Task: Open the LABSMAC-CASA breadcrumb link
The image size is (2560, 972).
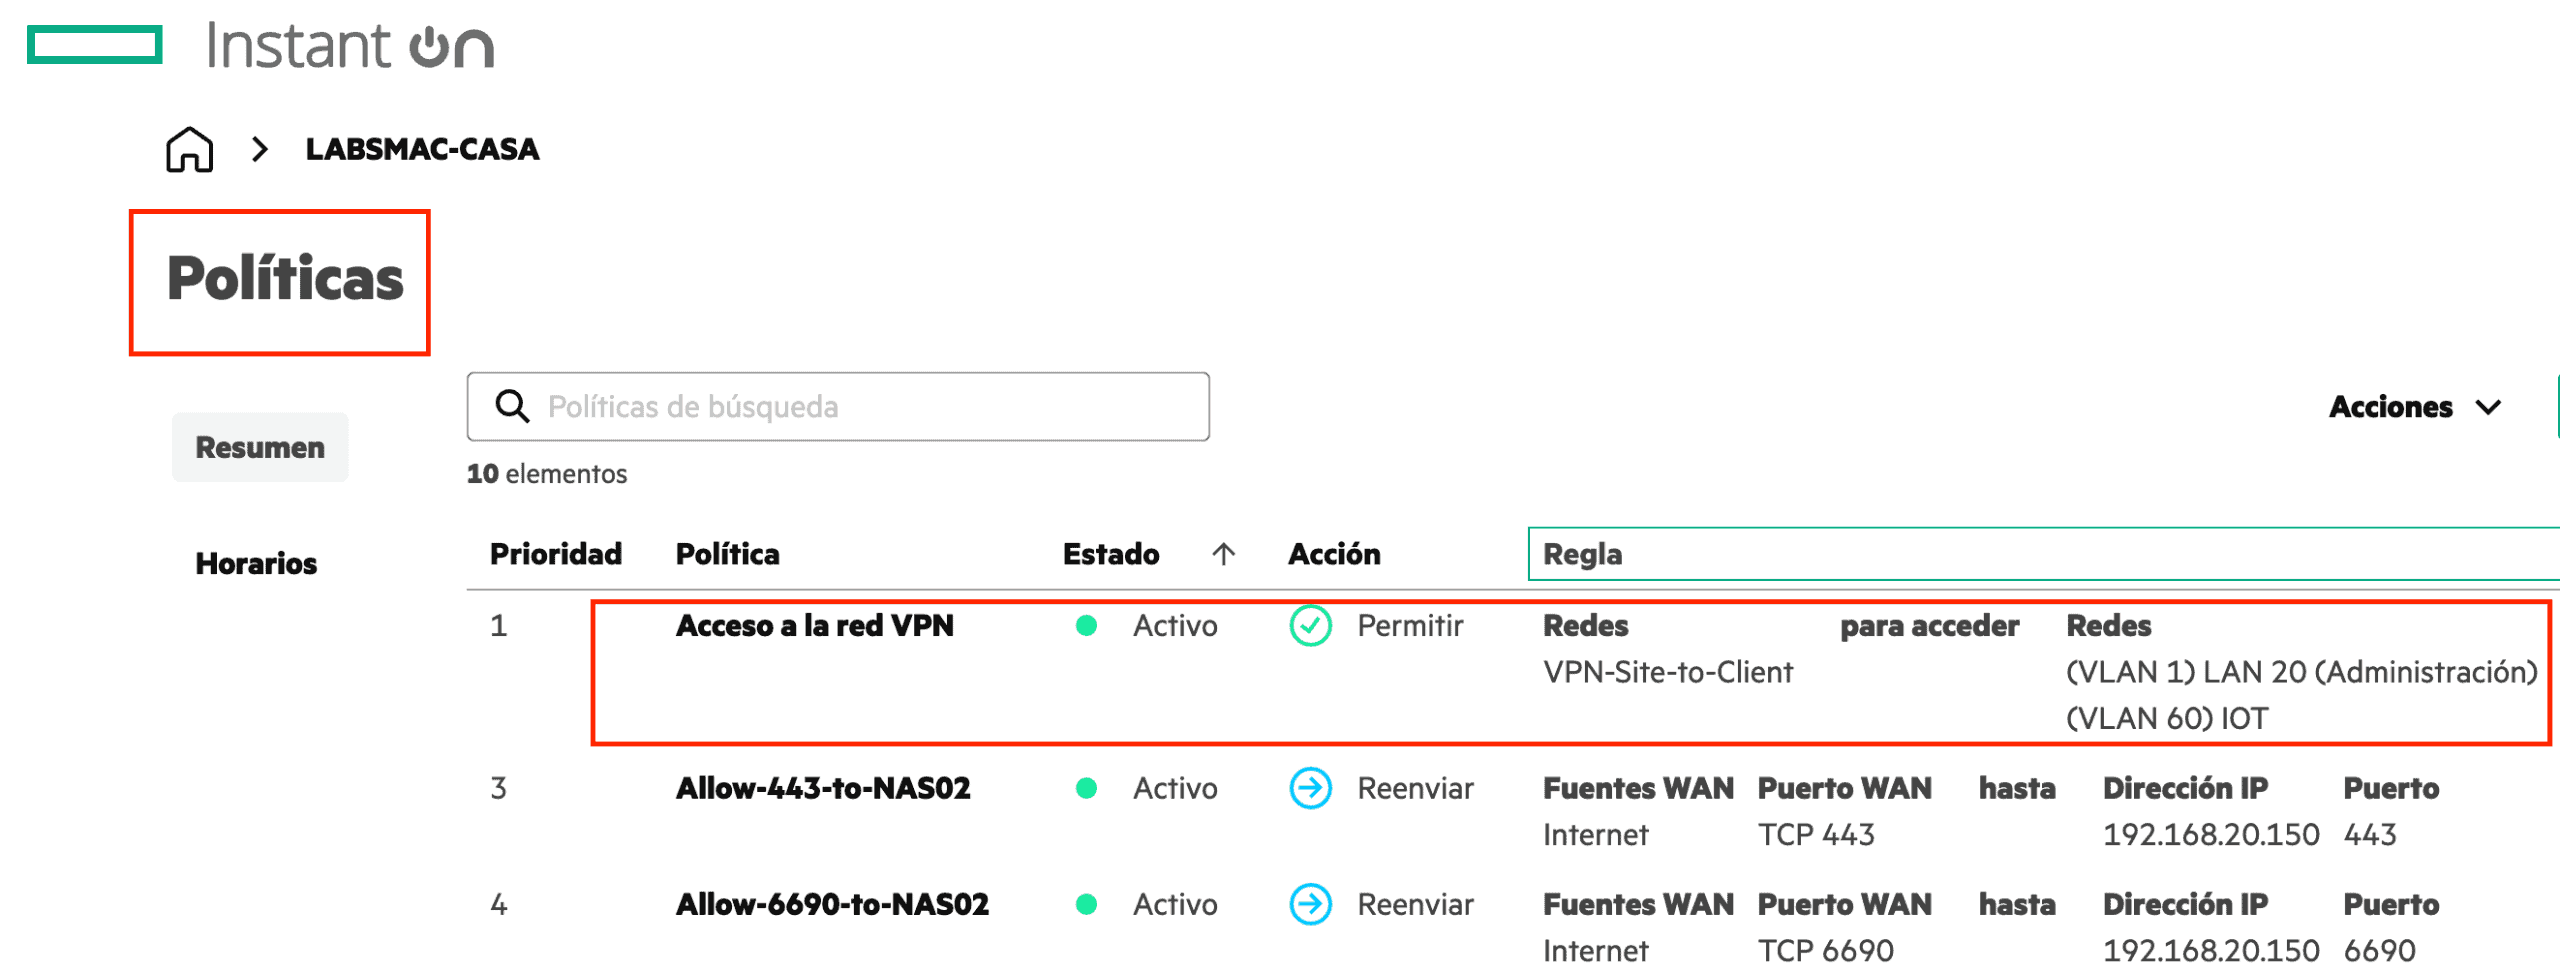Action: click(422, 150)
